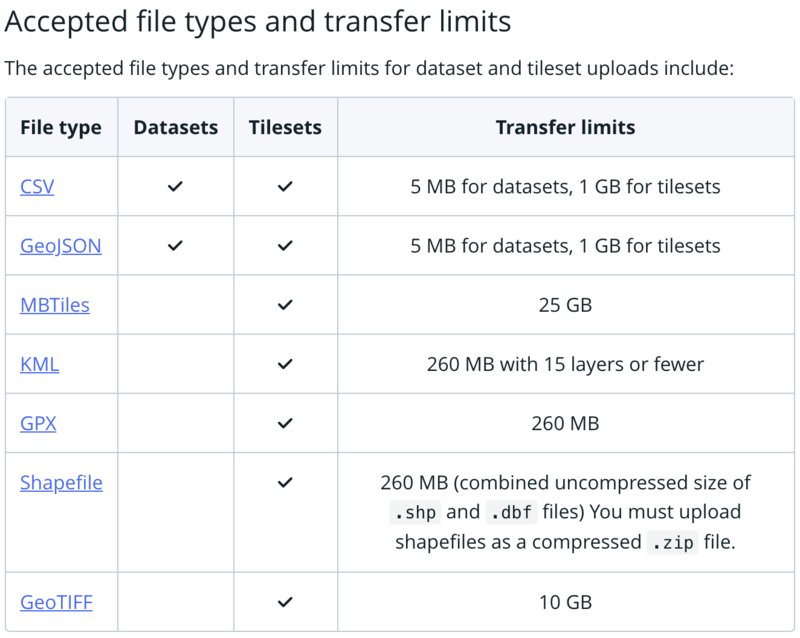Click the .zip code snippet
The image size is (800, 638).
tap(672, 543)
